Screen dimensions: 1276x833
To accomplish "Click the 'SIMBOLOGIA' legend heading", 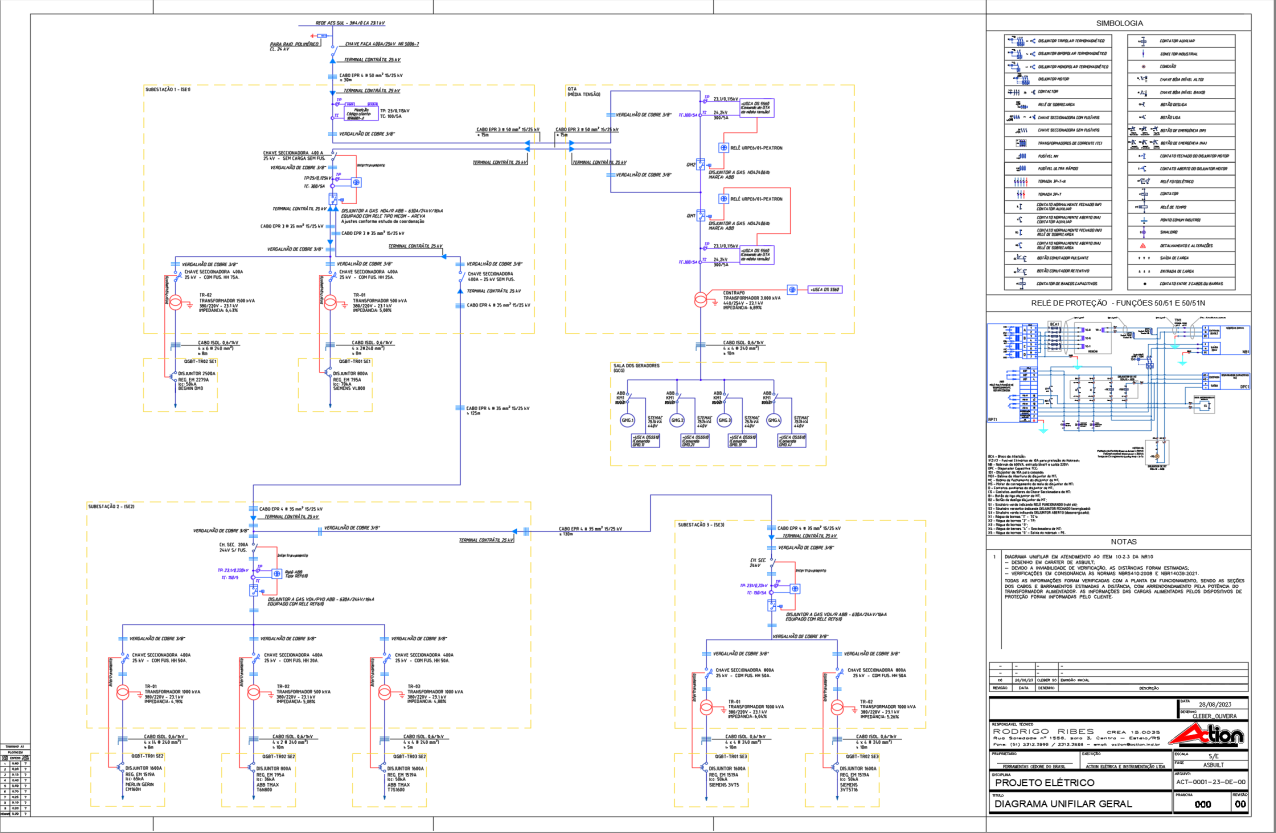I will coord(1119,22).
